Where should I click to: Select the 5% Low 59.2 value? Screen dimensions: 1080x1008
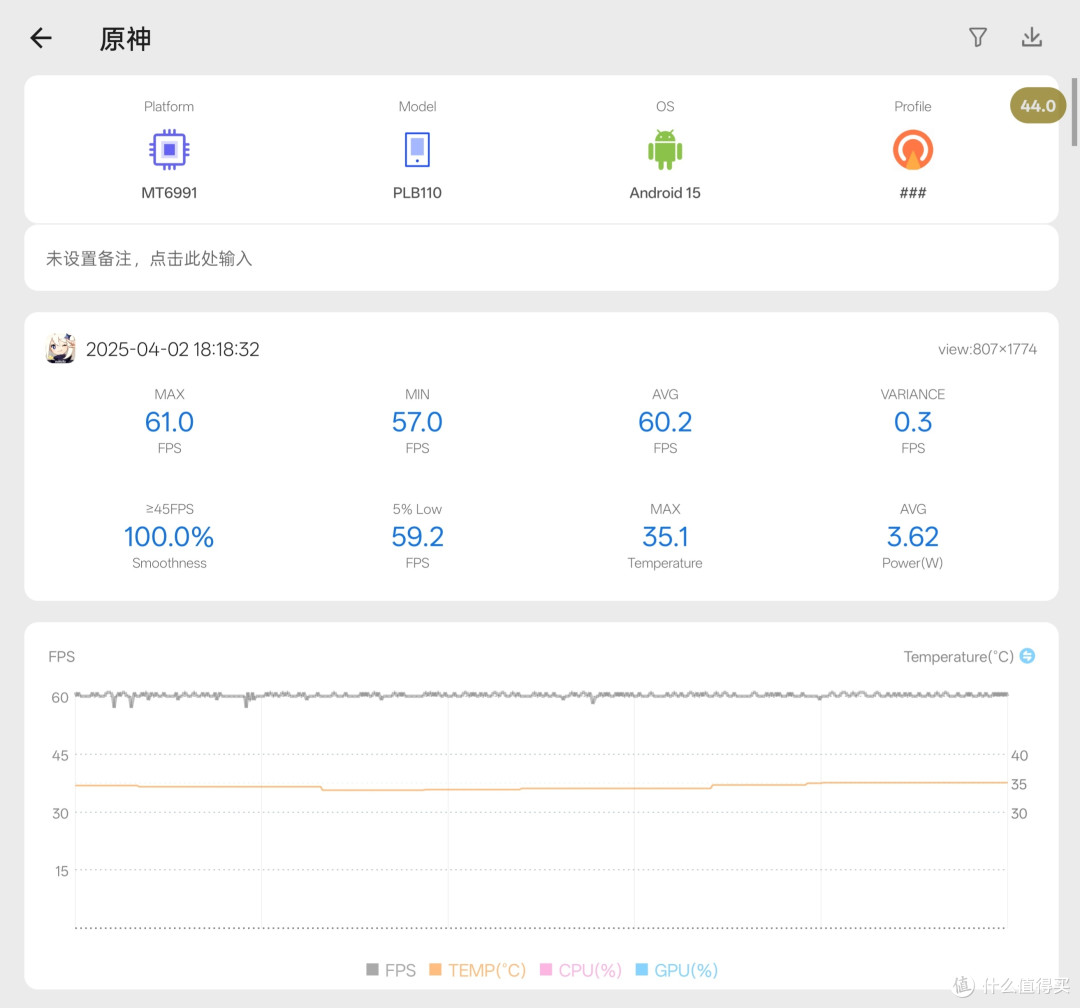pos(417,537)
